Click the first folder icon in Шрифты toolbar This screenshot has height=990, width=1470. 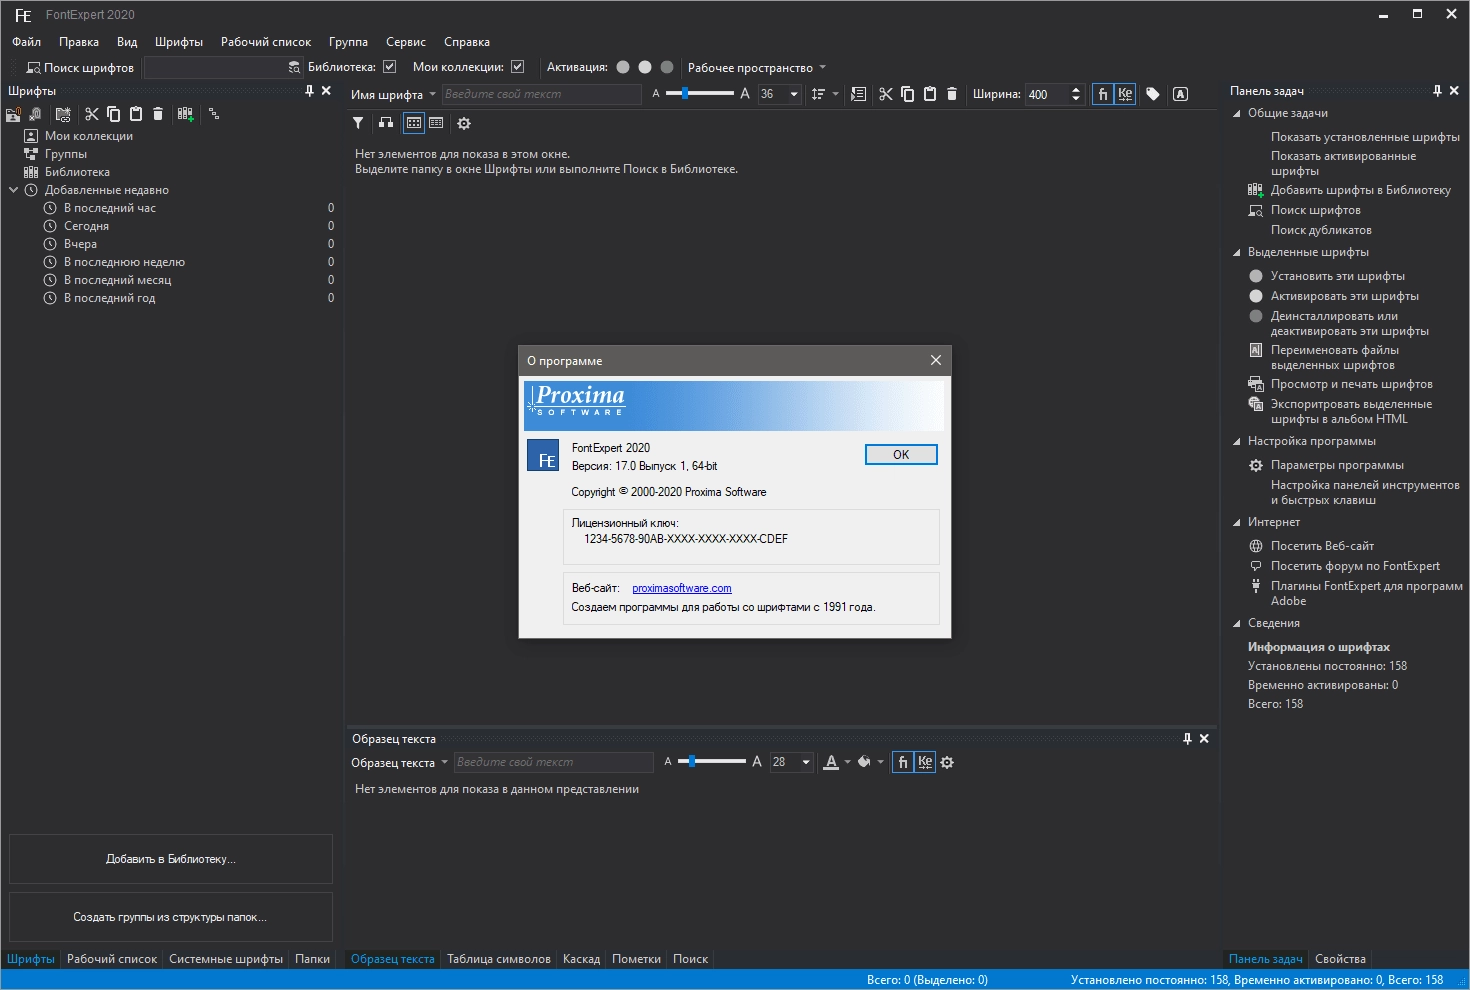pyautogui.click(x=13, y=114)
